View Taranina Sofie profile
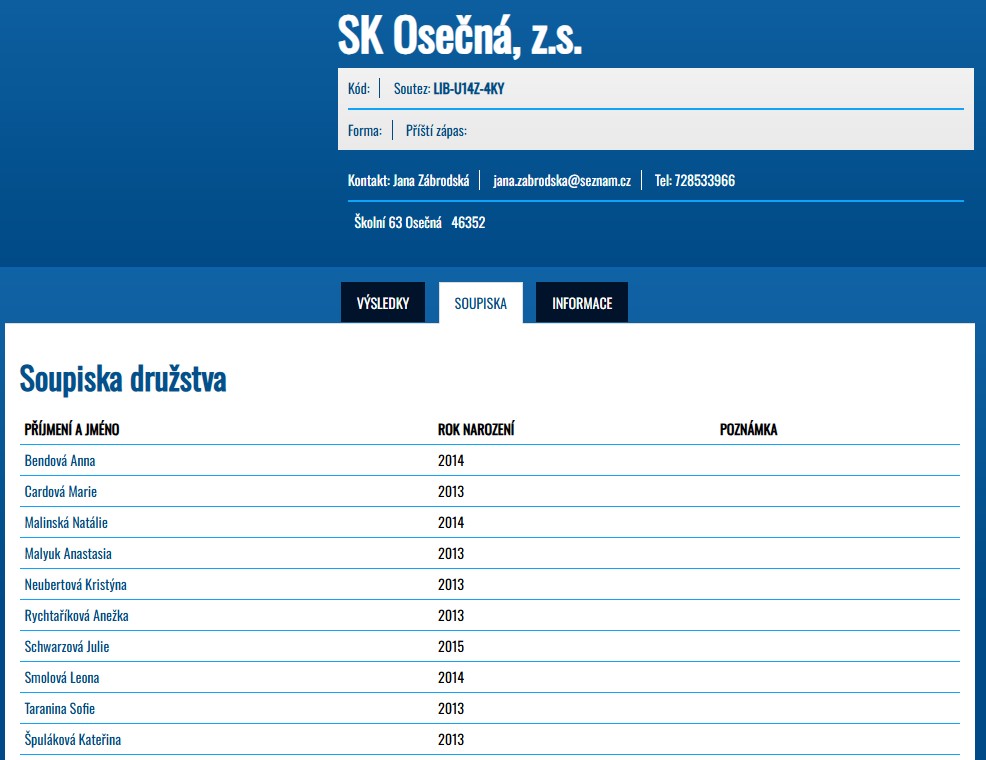Image resolution: width=986 pixels, height=760 pixels. (60, 709)
